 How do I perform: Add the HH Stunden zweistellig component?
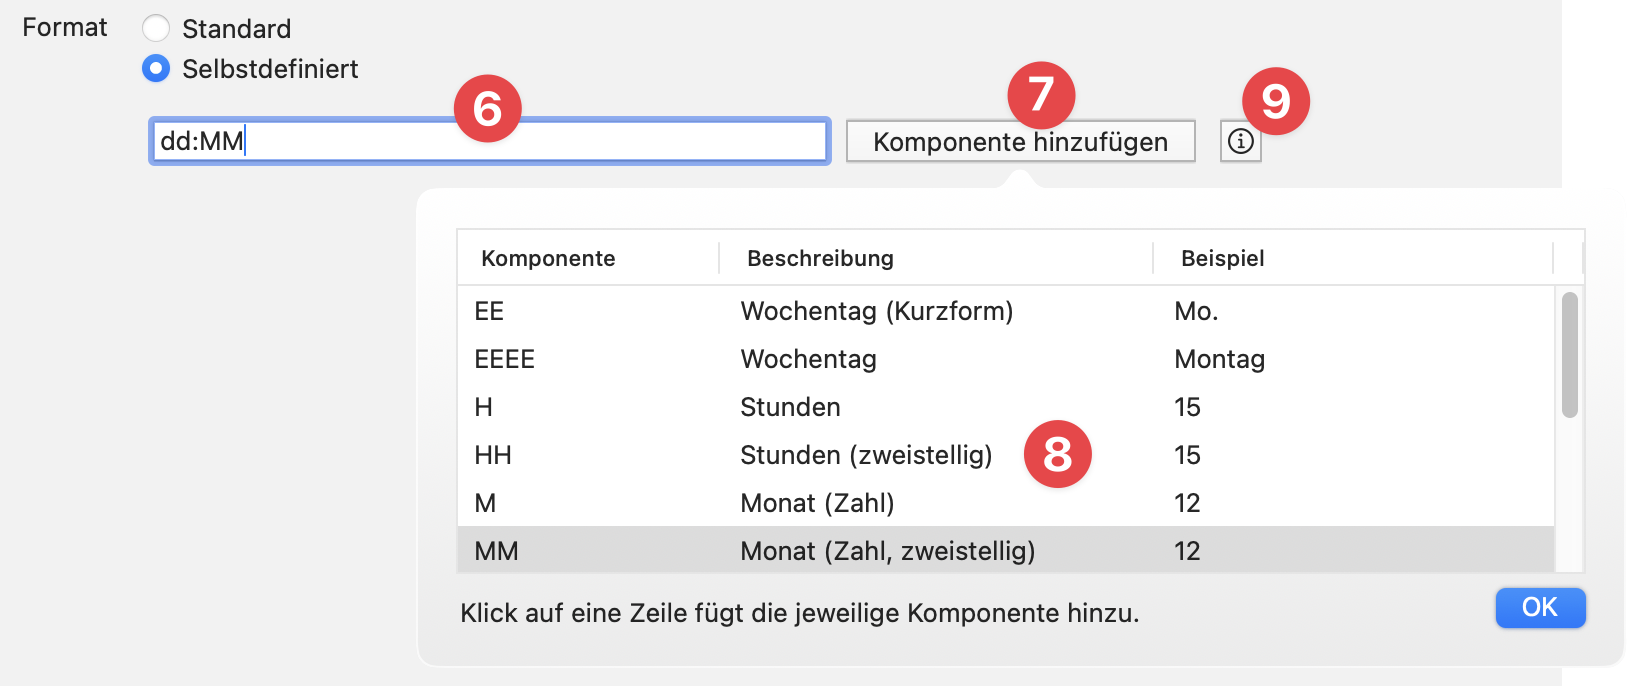point(700,455)
